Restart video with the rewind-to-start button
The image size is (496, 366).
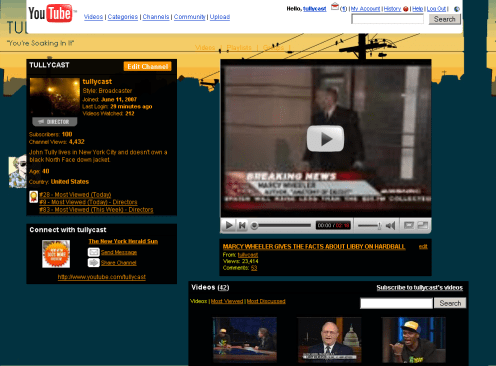coord(242,226)
